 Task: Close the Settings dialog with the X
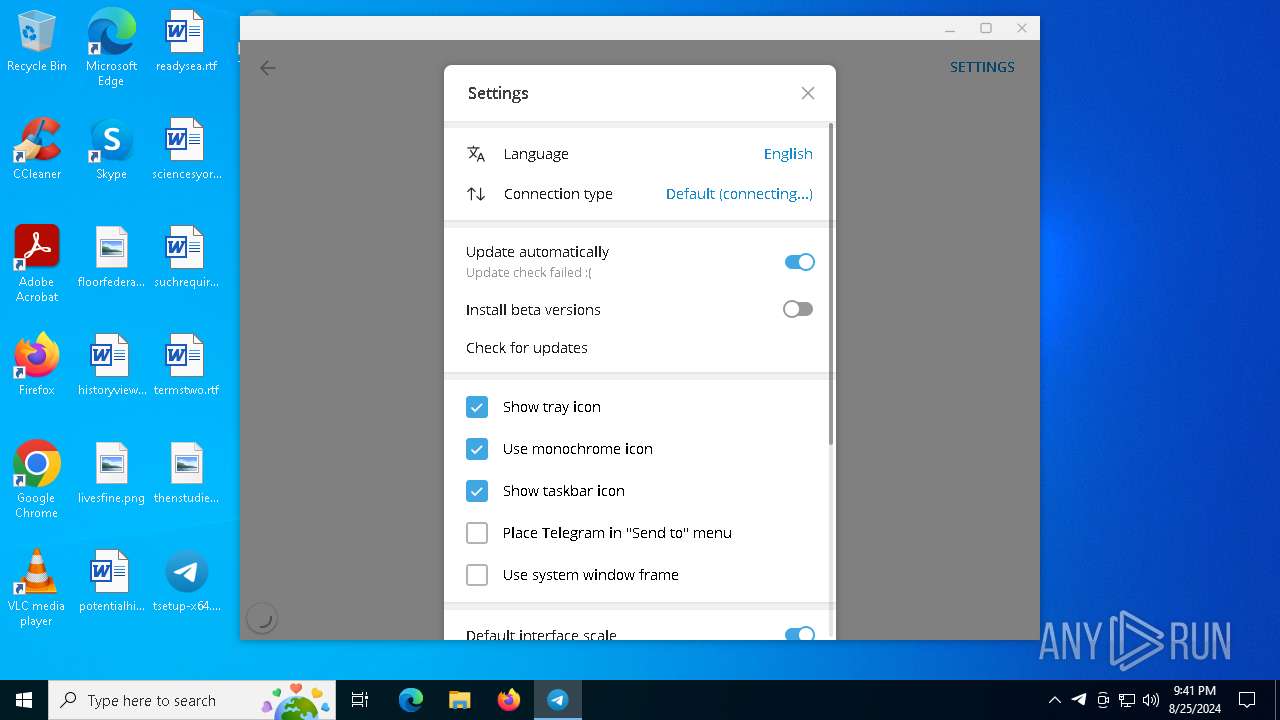(x=808, y=93)
